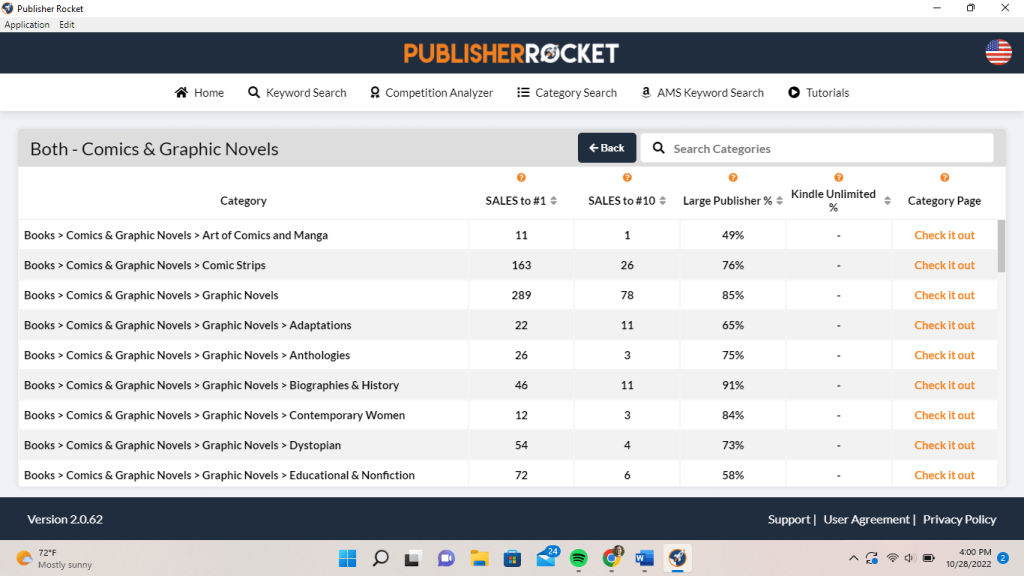1024x576 pixels.
Task: Open Windows taskbar search
Action: coord(380,558)
